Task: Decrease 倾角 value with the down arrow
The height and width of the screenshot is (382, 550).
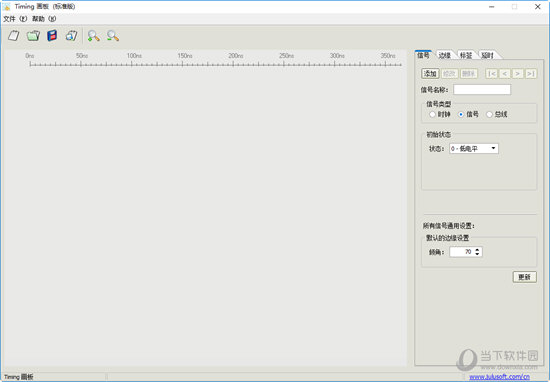Action: (477, 254)
